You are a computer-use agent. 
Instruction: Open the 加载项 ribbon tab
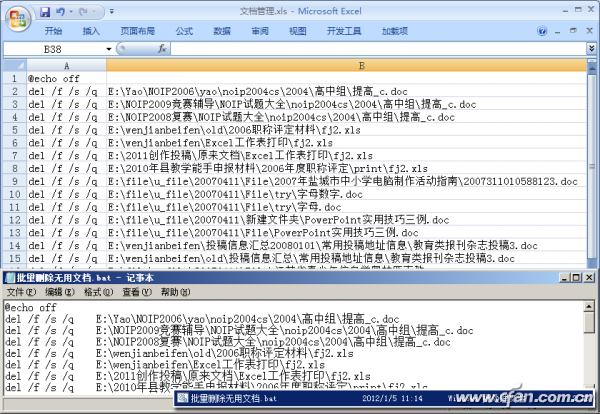tap(395, 31)
